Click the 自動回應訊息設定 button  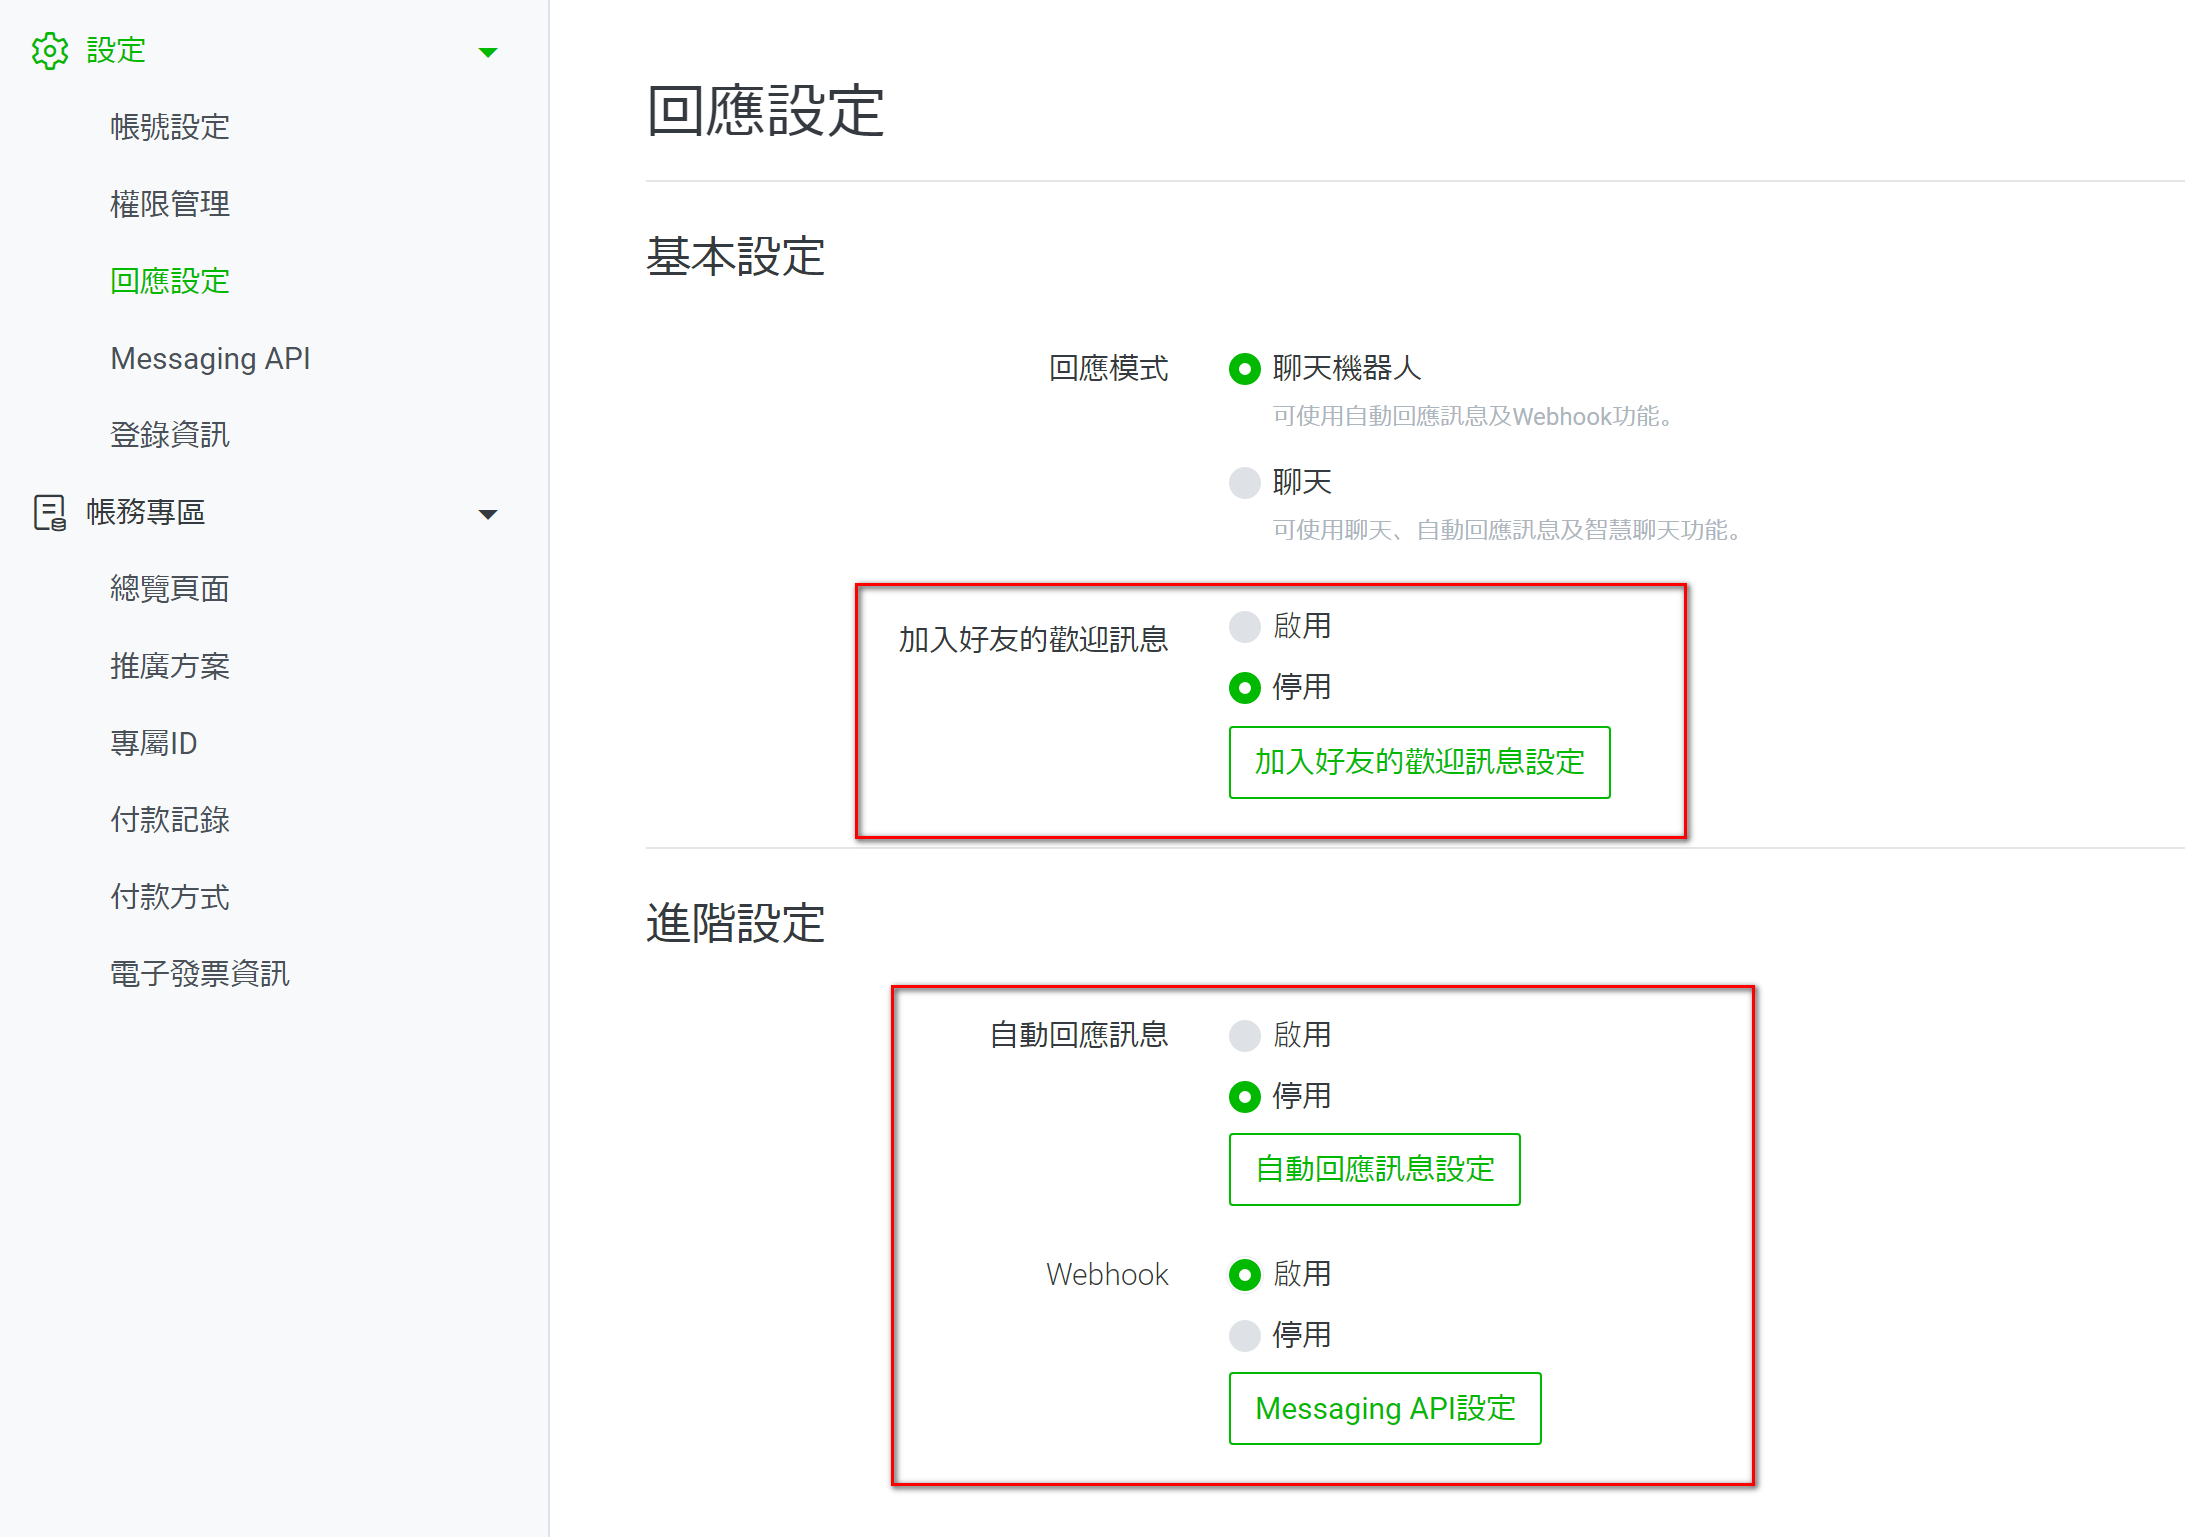1374,1169
